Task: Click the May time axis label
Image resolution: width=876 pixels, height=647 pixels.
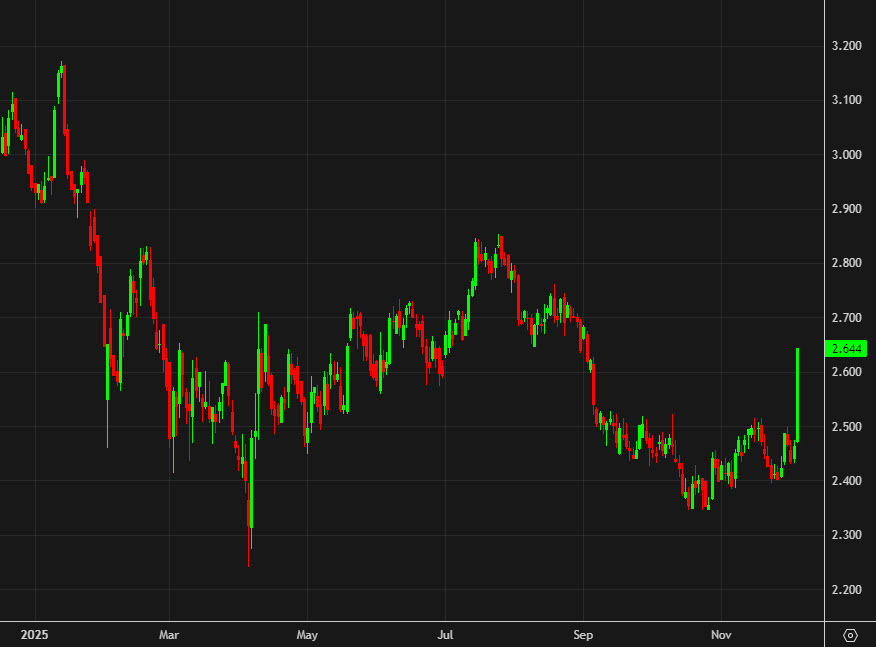Action: tap(307, 634)
